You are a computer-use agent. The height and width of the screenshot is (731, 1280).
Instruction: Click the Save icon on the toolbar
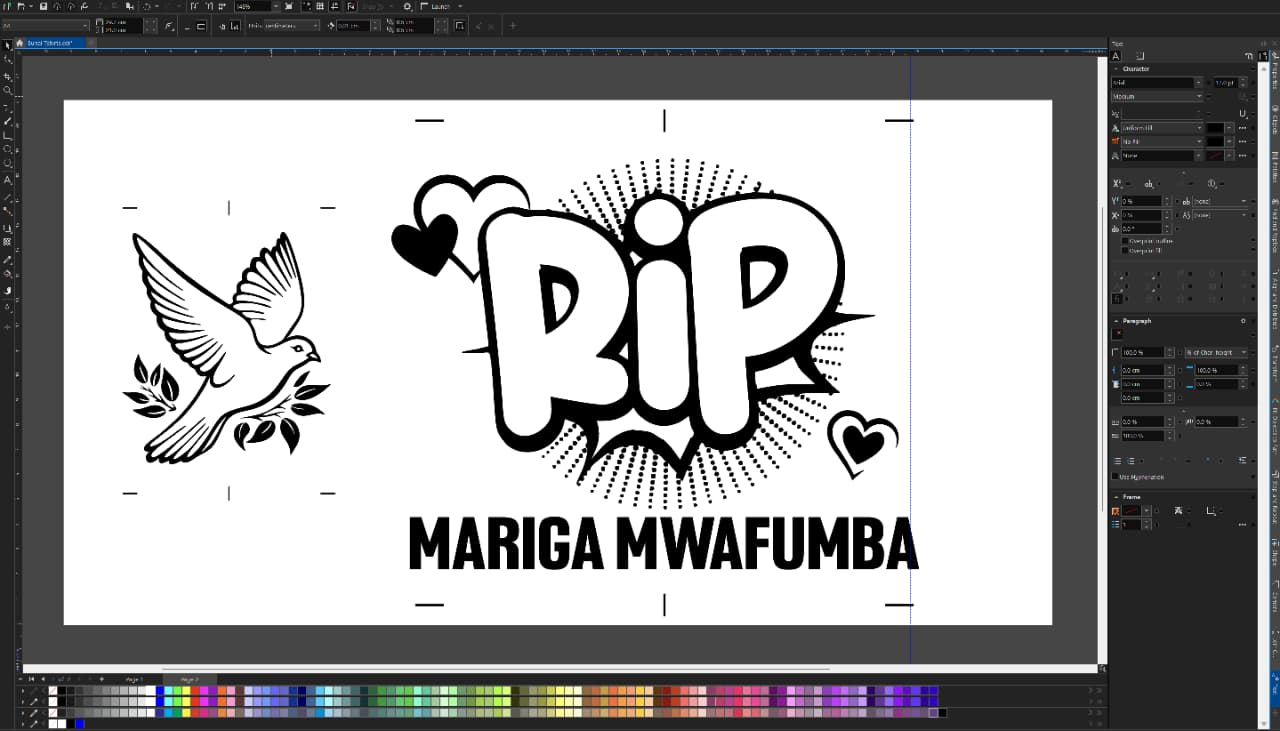43,6
